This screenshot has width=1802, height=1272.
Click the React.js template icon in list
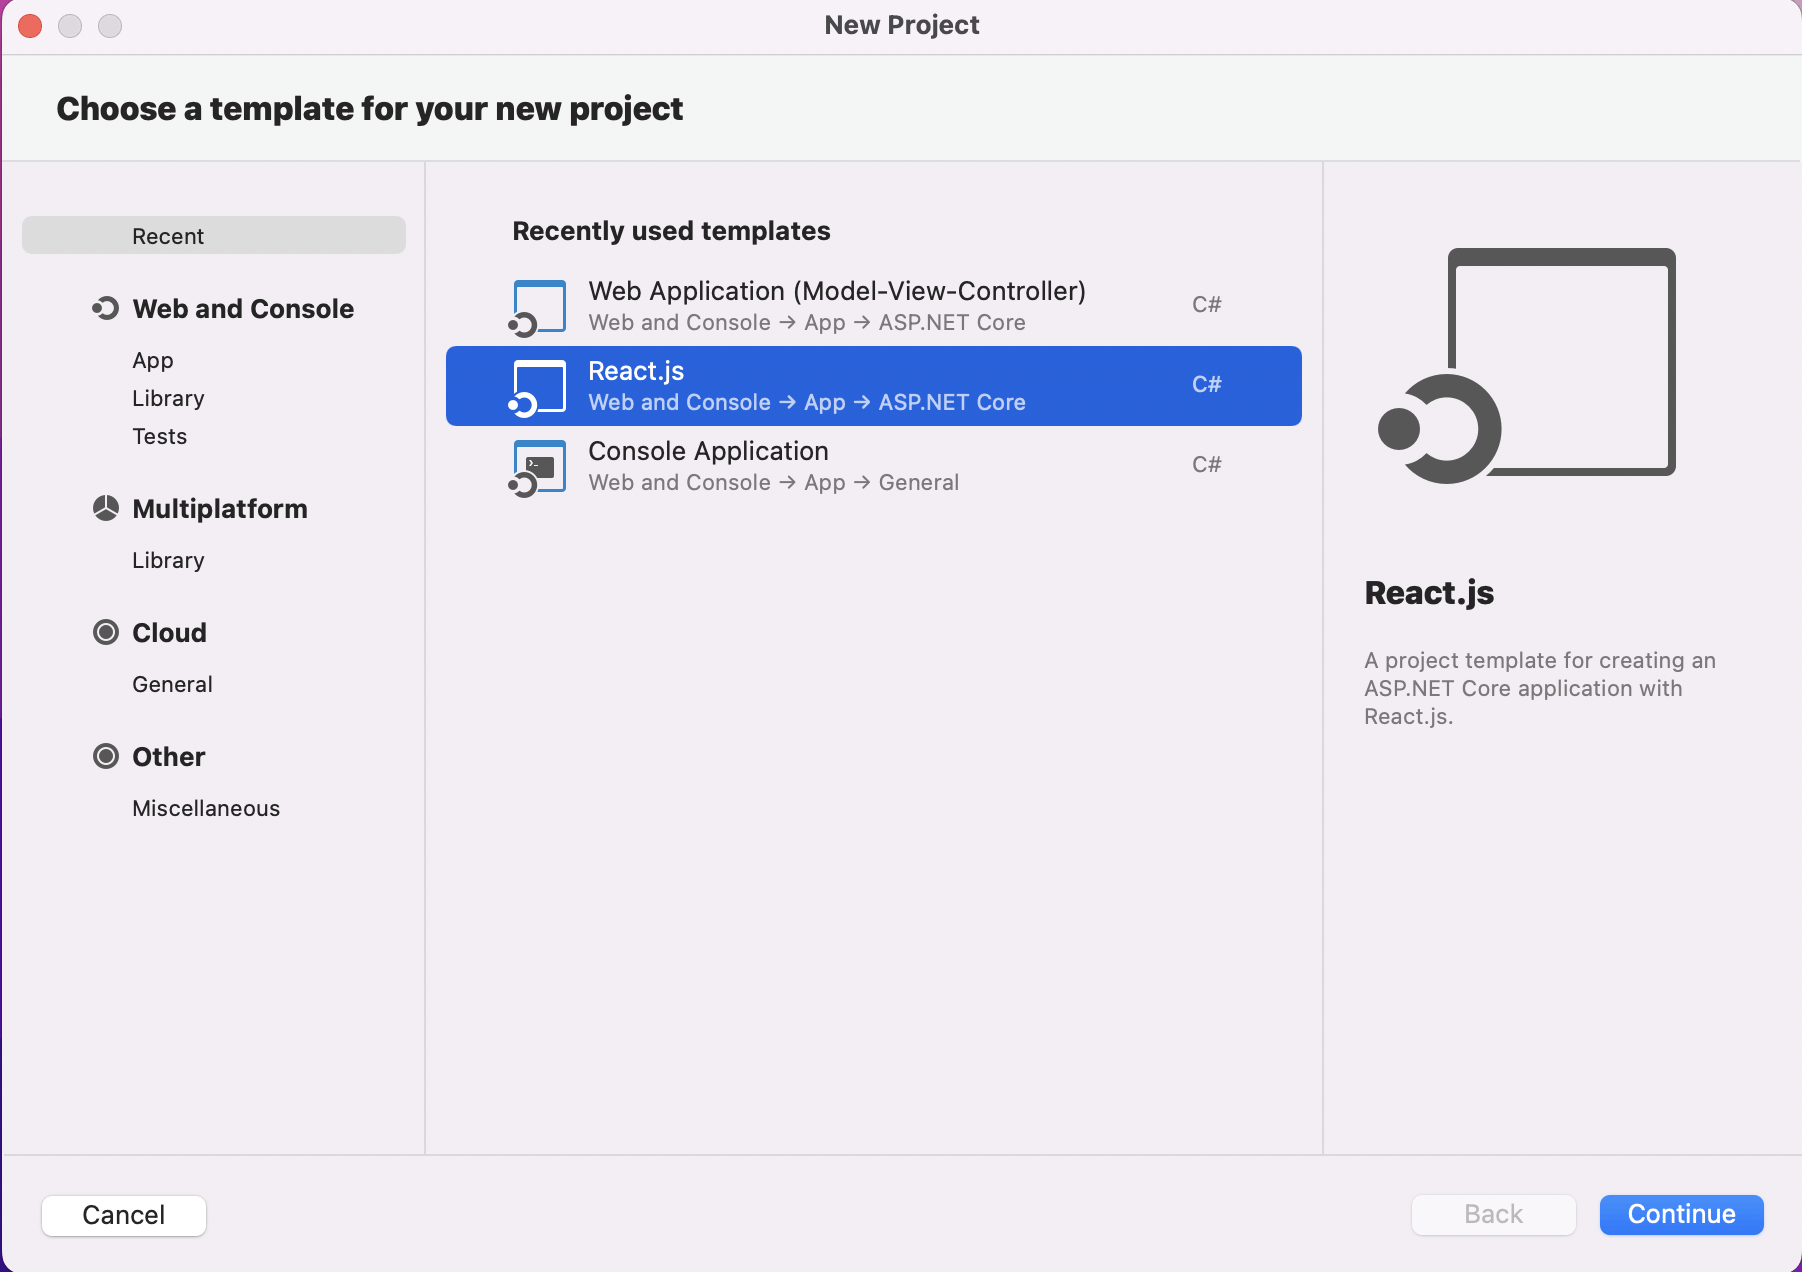tap(538, 387)
